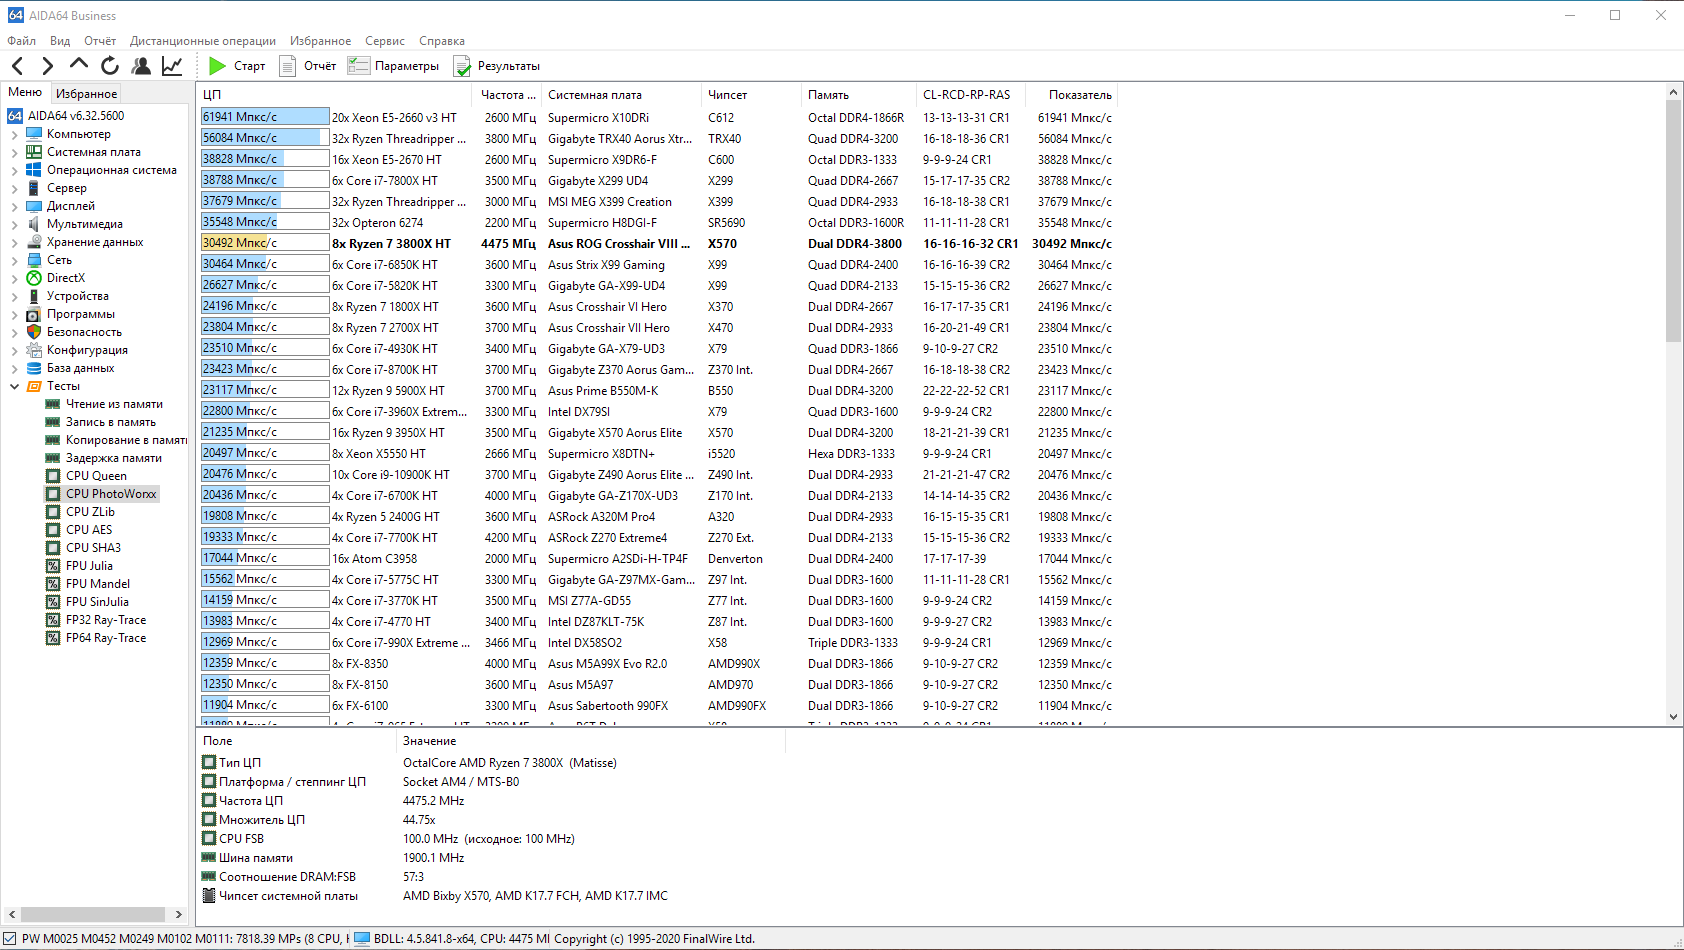Select the Сеть network icon
The image size is (1684, 950).
[x=34, y=260]
